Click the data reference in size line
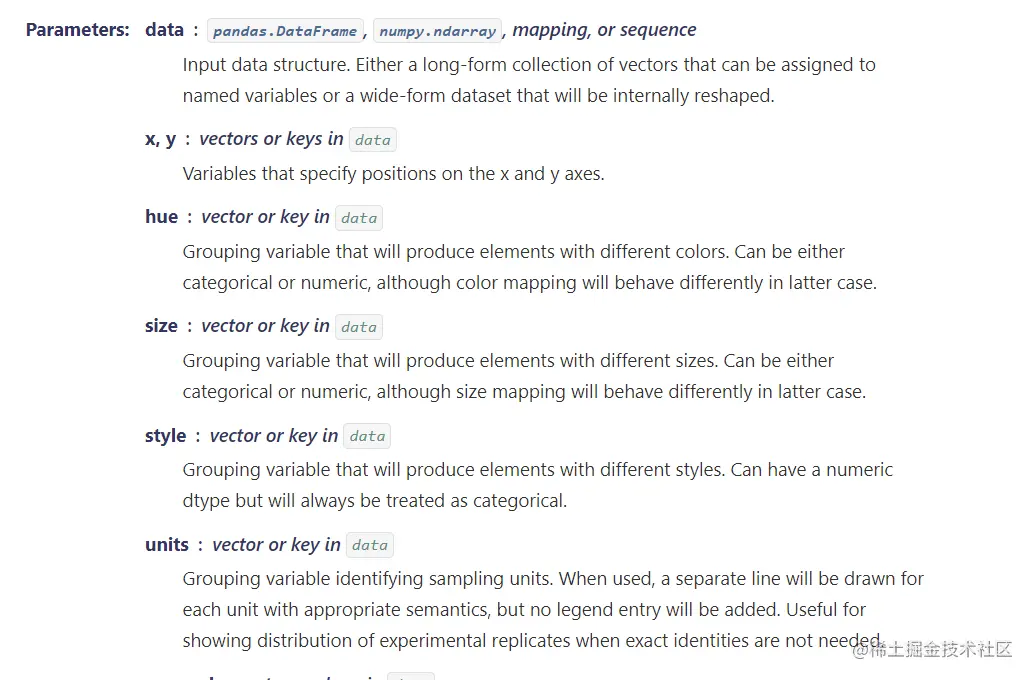The image size is (1033, 680). coord(358,327)
